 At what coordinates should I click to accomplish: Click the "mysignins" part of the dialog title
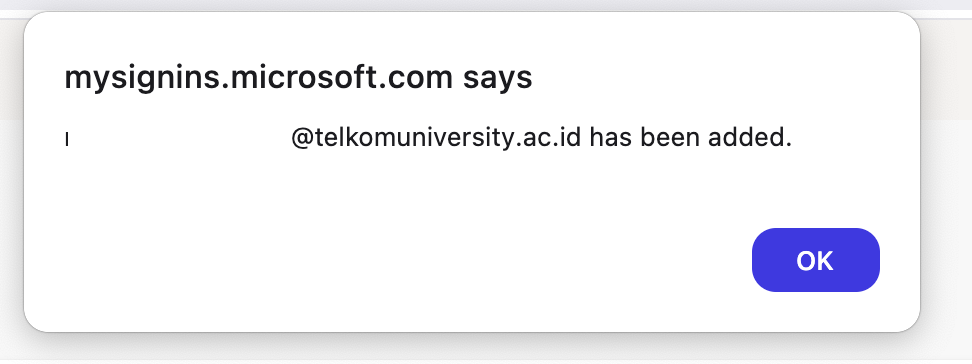coord(141,79)
